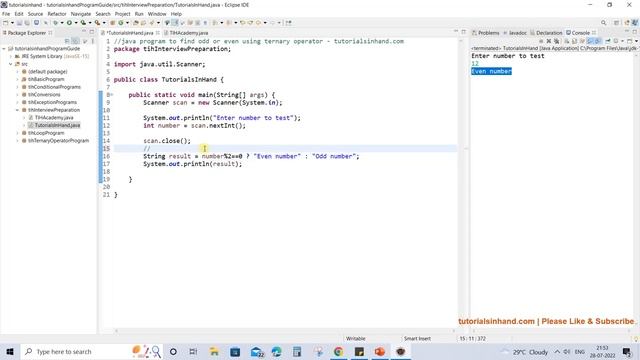Click the 'Smart Insert' status bar entry
Viewport: 640px width, 360px height.
pyautogui.click(x=417, y=339)
